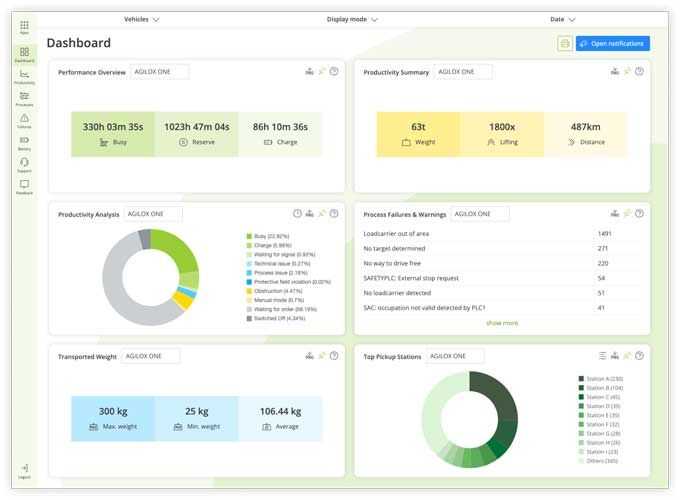
Task: Open Feedback from the sidebar
Action: [x=24, y=187]
